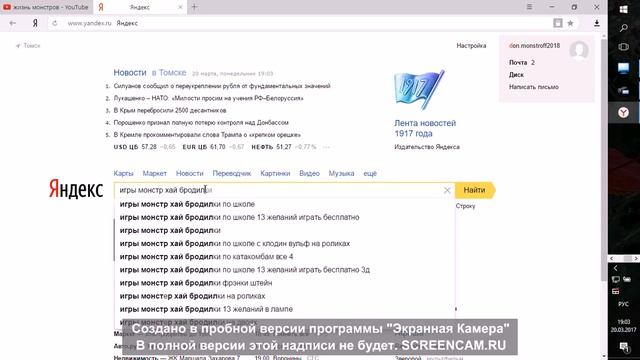Reload the page with refresh icon

55,23
